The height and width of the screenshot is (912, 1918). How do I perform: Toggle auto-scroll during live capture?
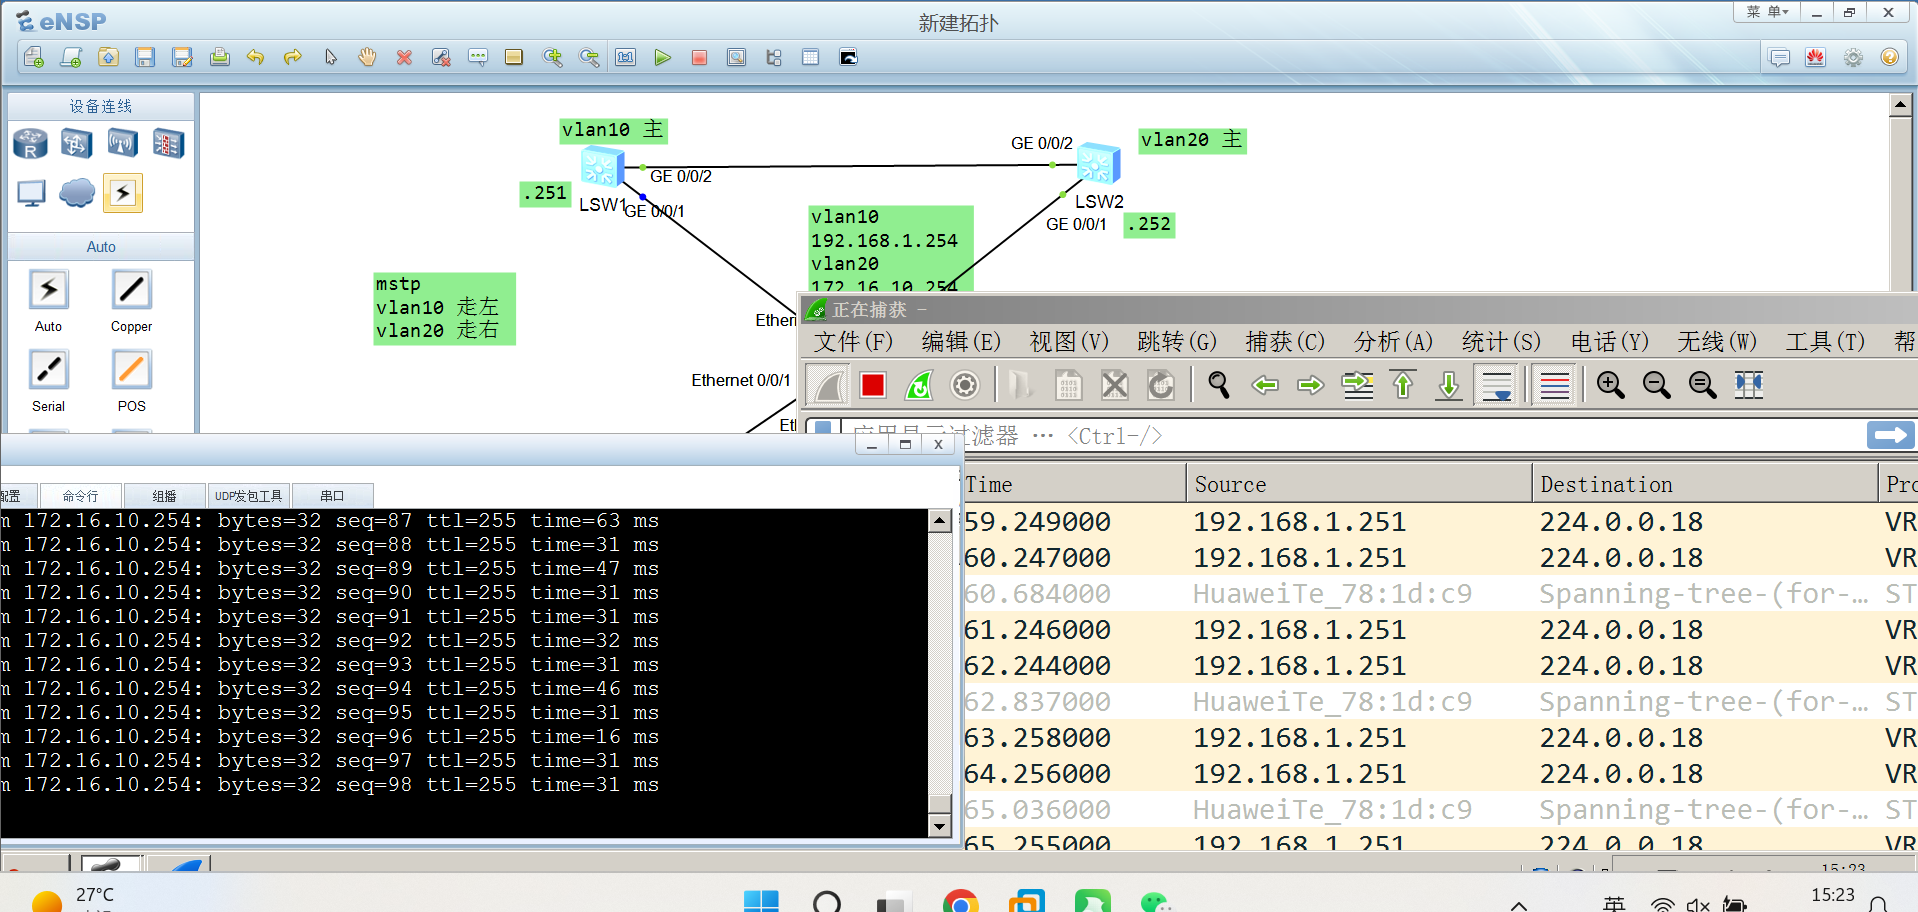click(1497, 385)
